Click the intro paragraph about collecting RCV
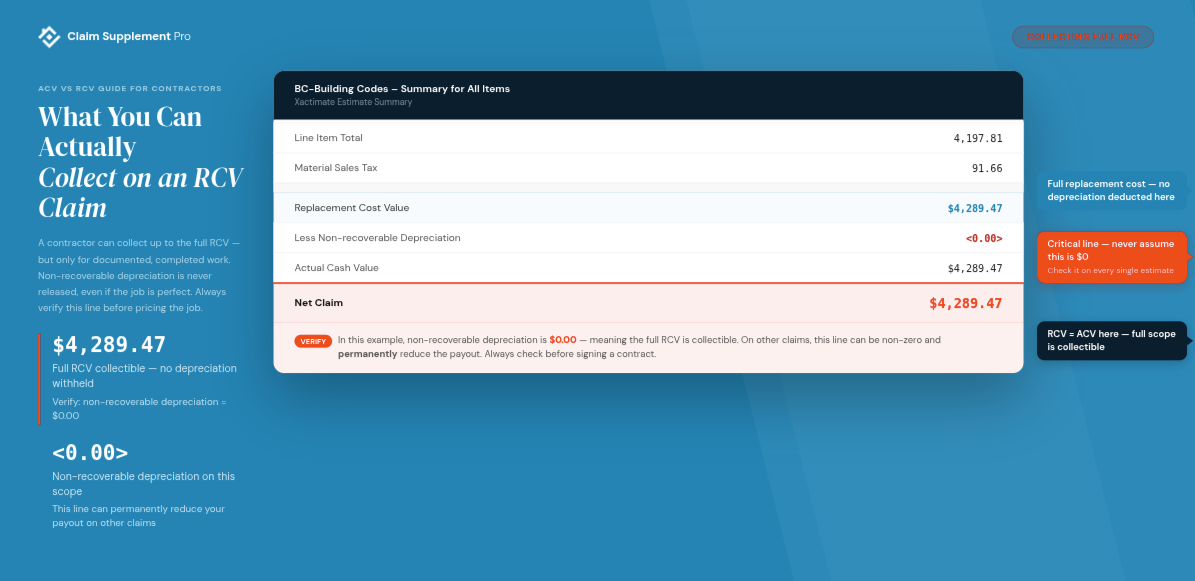This screenshot has height=581, width=1195. [x=139, y=275]
